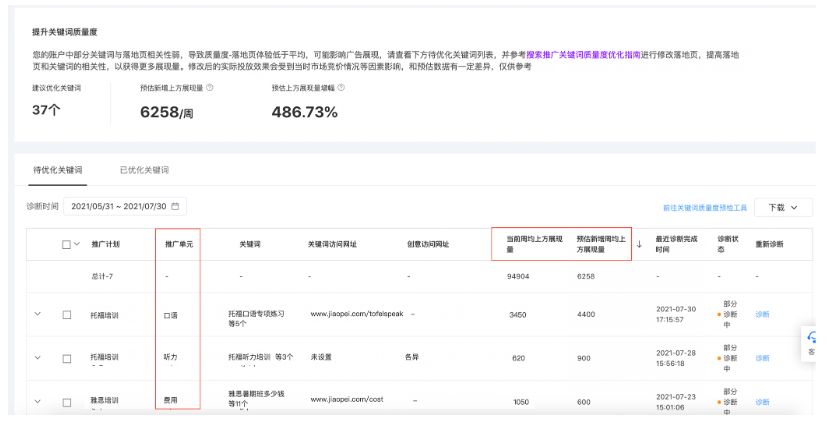The width and height of the screenshot is (827, 424).
Task: Click 诊断 link in 听力 row
Action: point(762,358)
